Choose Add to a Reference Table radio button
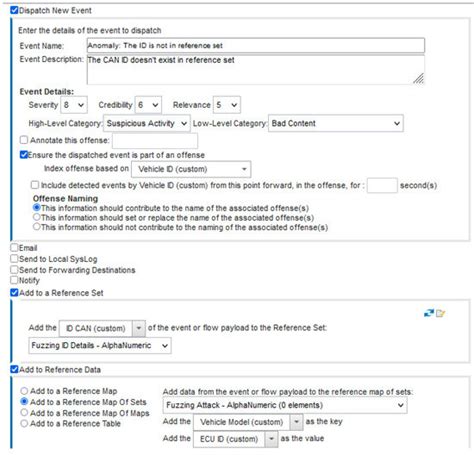The height and width of the screenshot is (455, 474). tap(24, 424)
